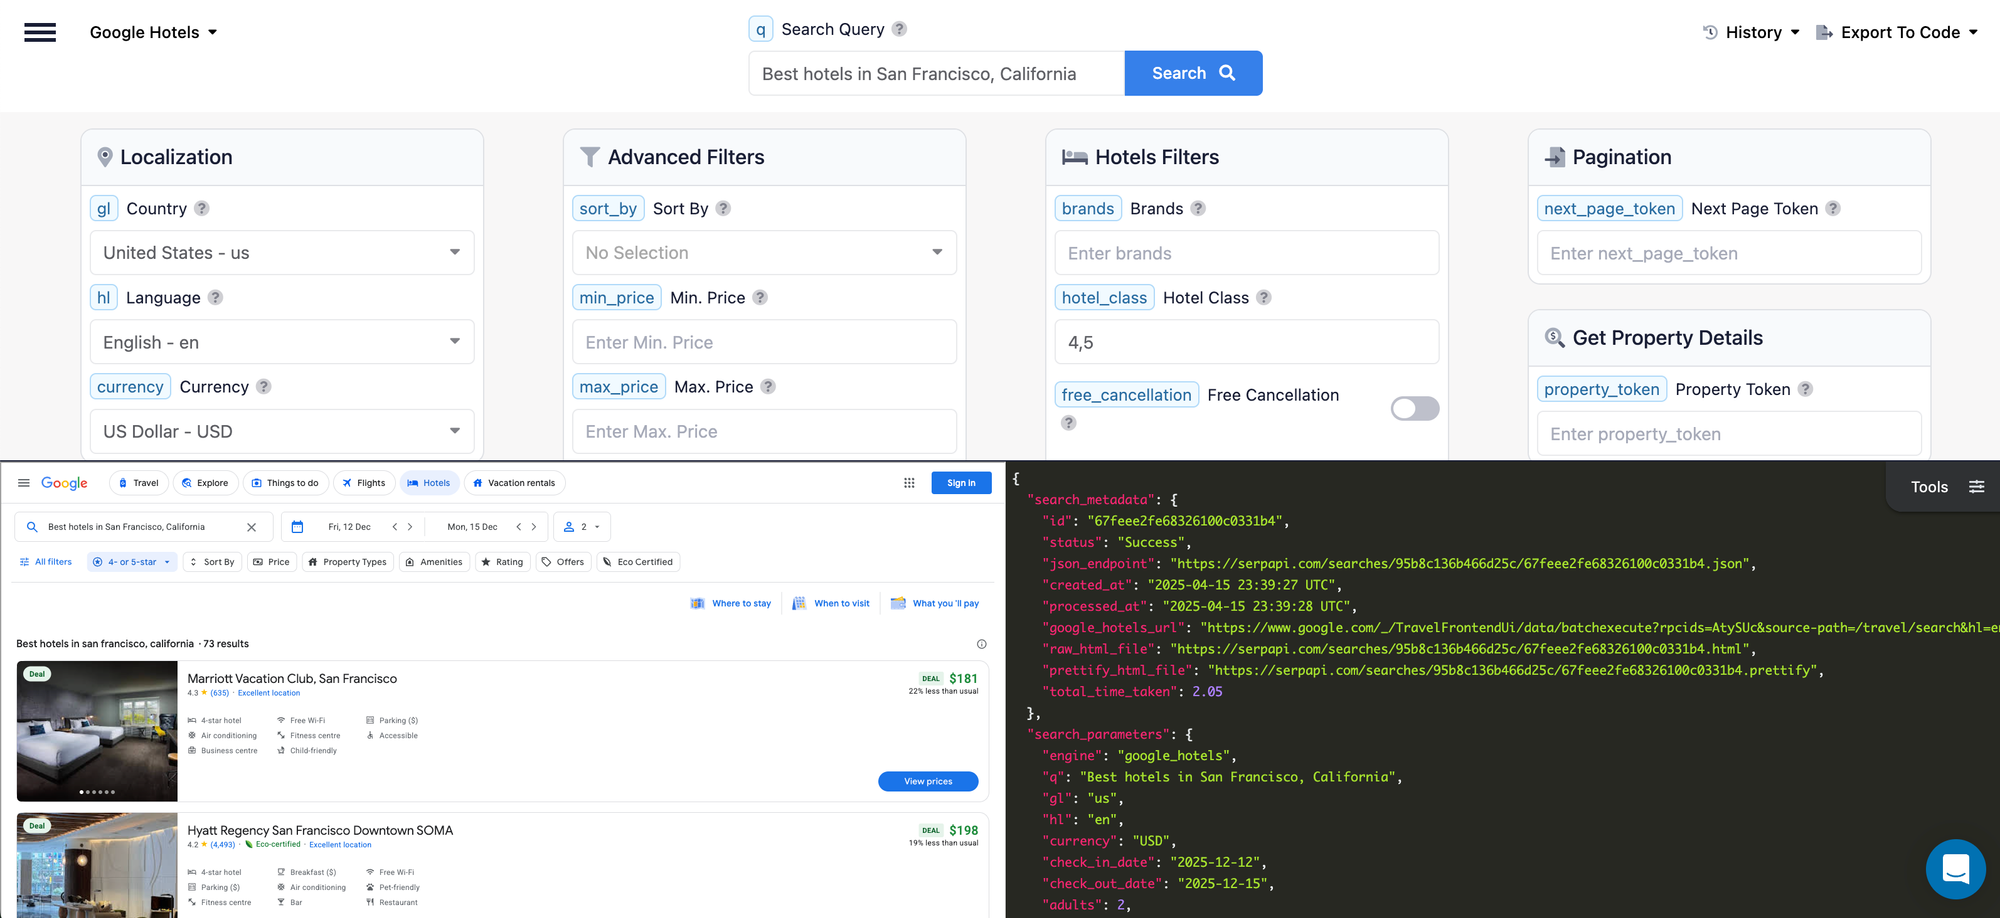Viewport: 2000px width, 918px height.
Task: Open the Rating filter chip
Action: pos(502,562)
